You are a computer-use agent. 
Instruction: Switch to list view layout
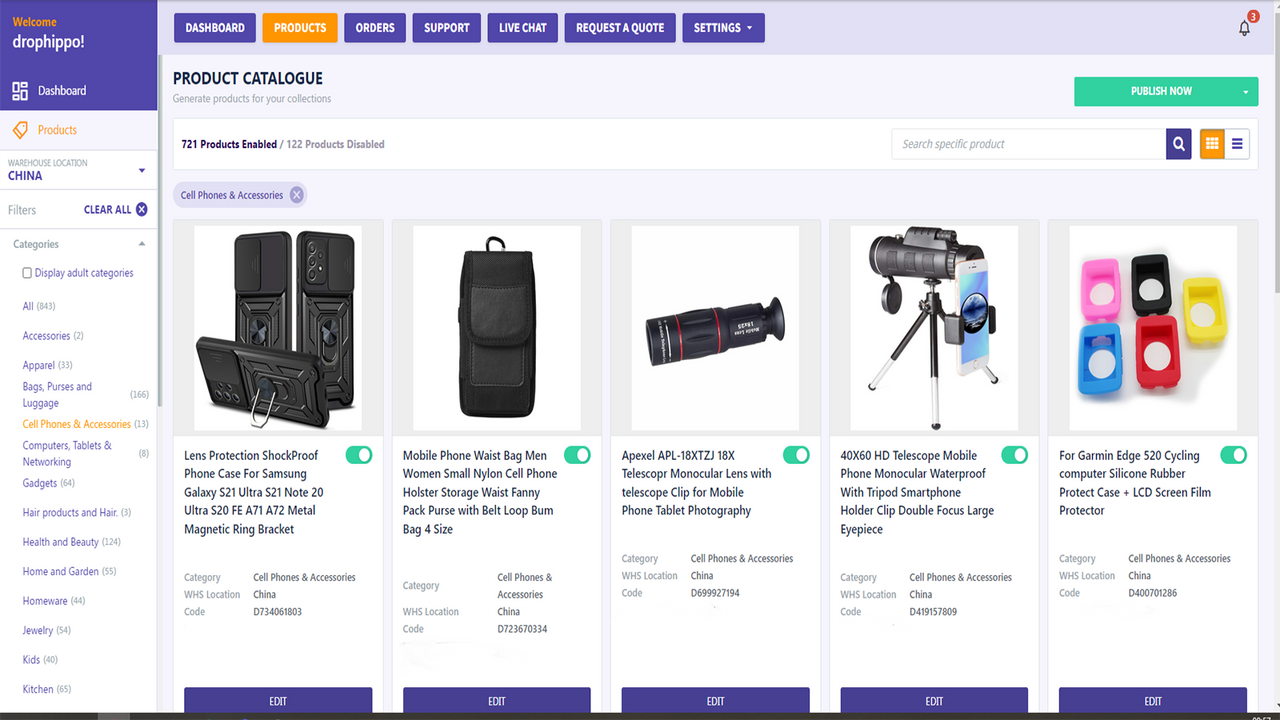[1237, 143]
